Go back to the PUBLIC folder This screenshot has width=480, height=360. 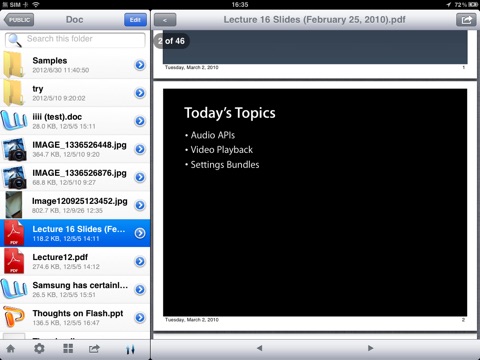tap(19, 20)
